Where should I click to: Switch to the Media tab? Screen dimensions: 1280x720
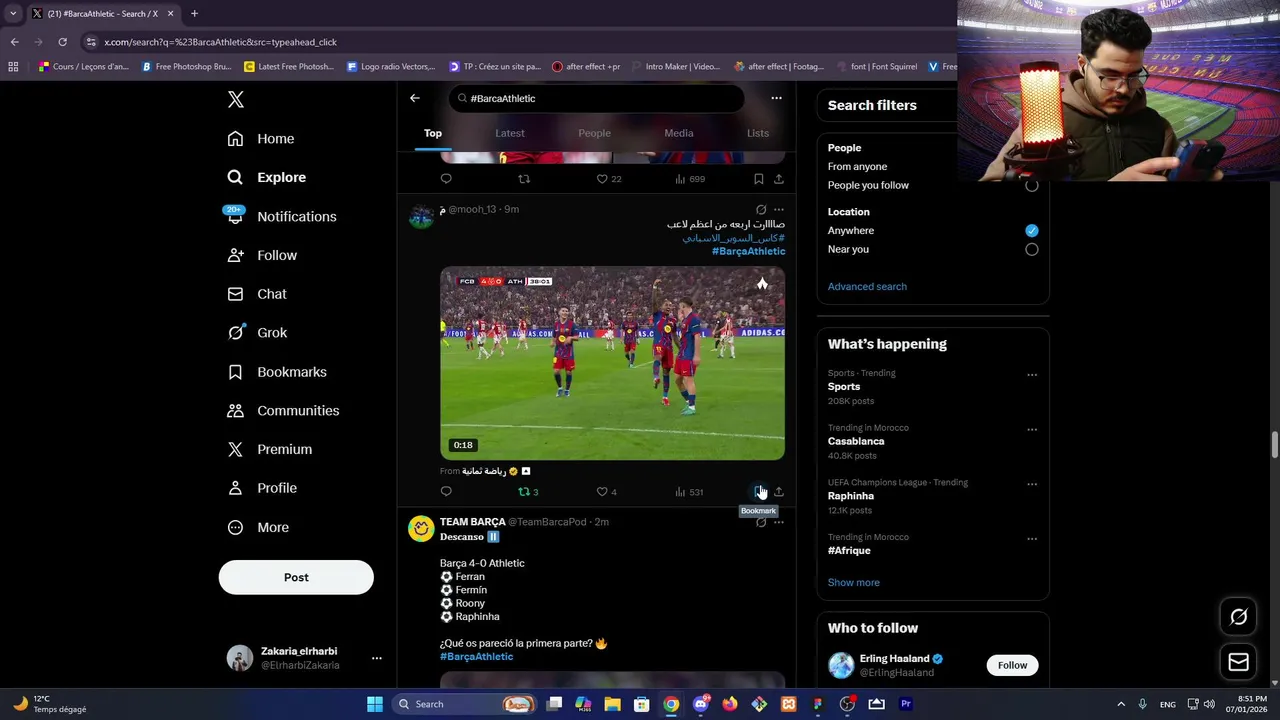(x=679, y=133)
